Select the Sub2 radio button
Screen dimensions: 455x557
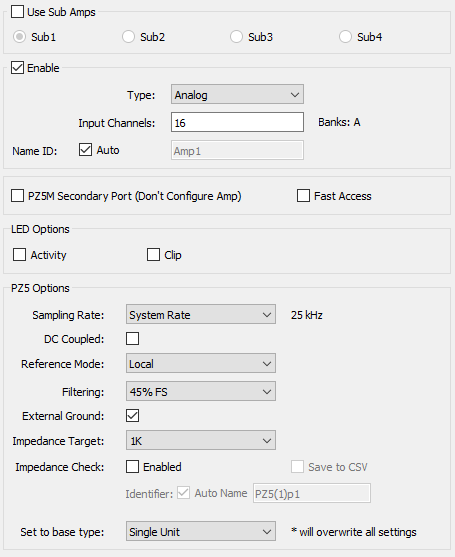128,37
